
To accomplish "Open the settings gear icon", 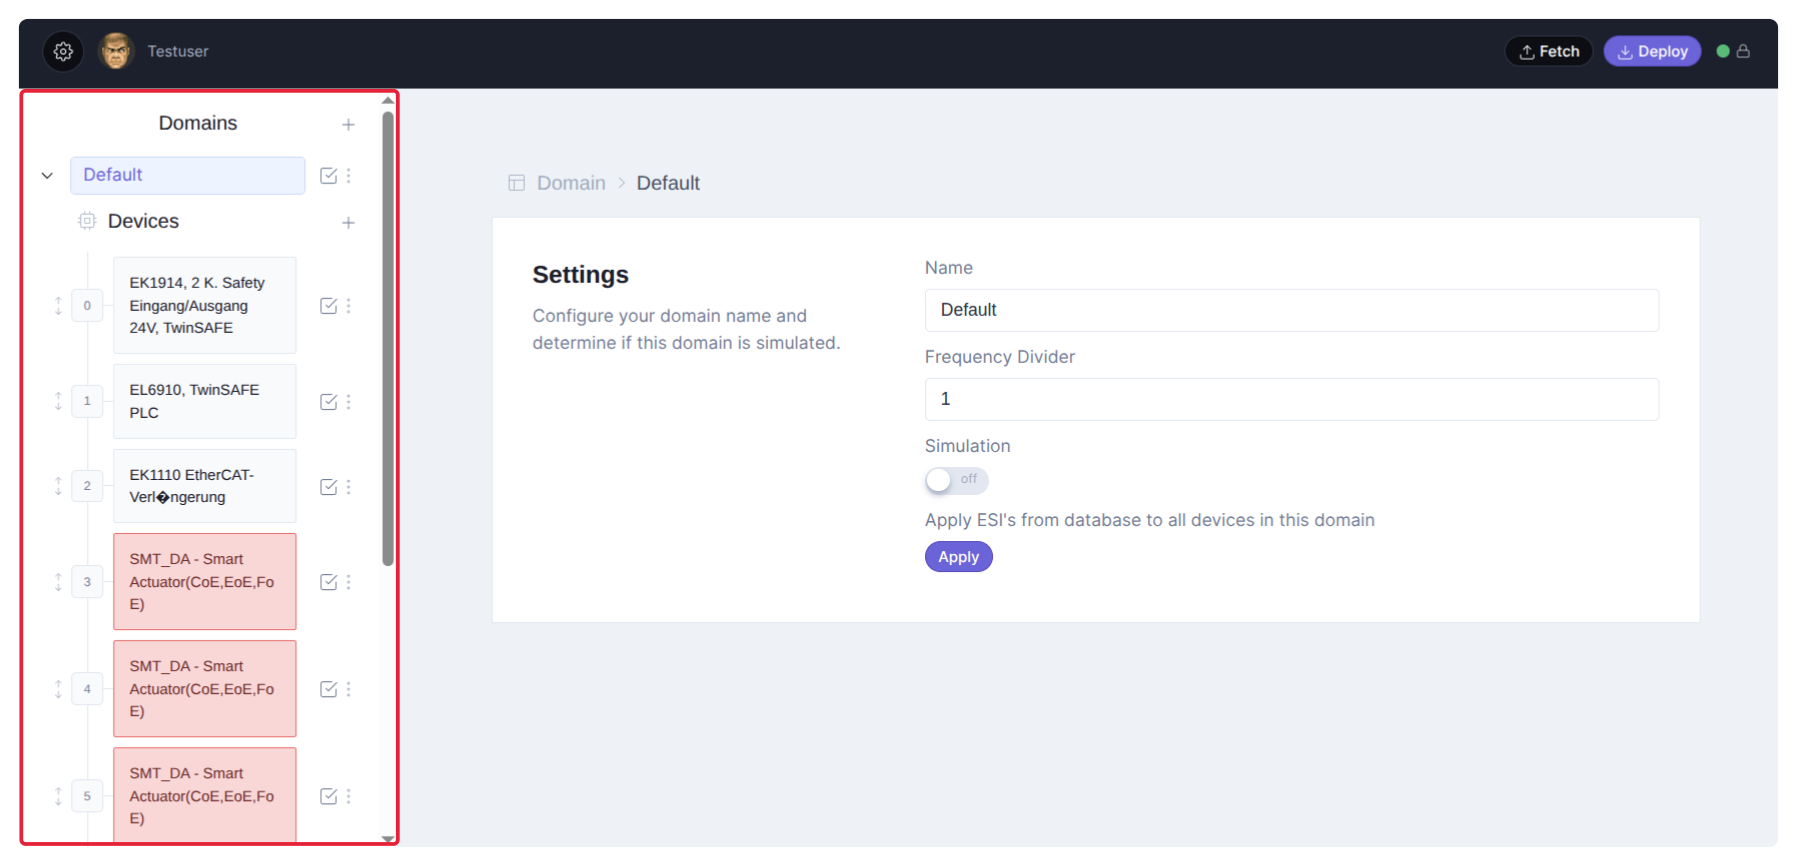I will click(63, 51).
